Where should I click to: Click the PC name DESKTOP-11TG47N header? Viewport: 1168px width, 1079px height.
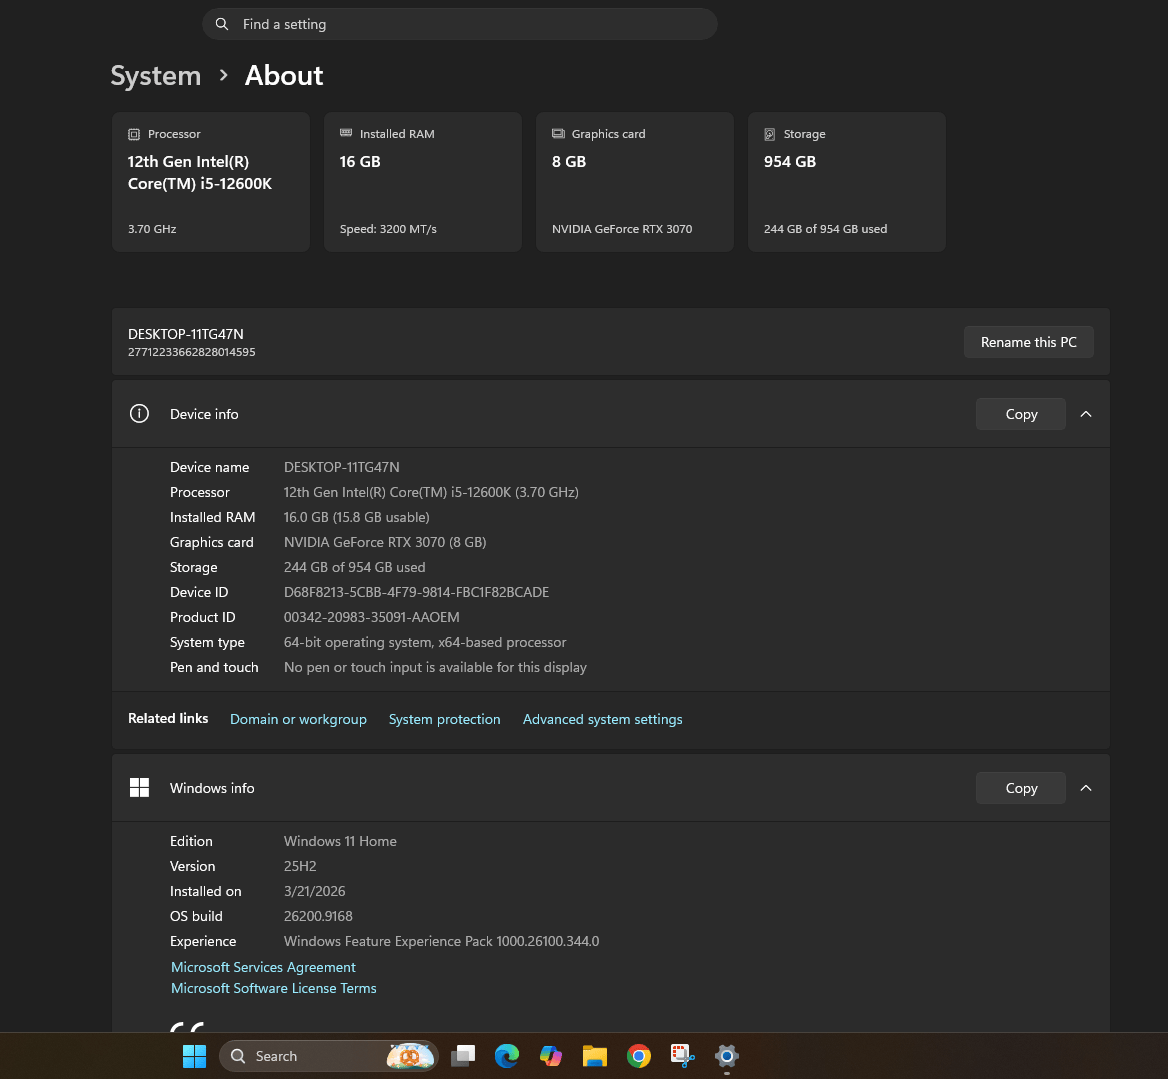pyautogui.click(x=185, y=334)
